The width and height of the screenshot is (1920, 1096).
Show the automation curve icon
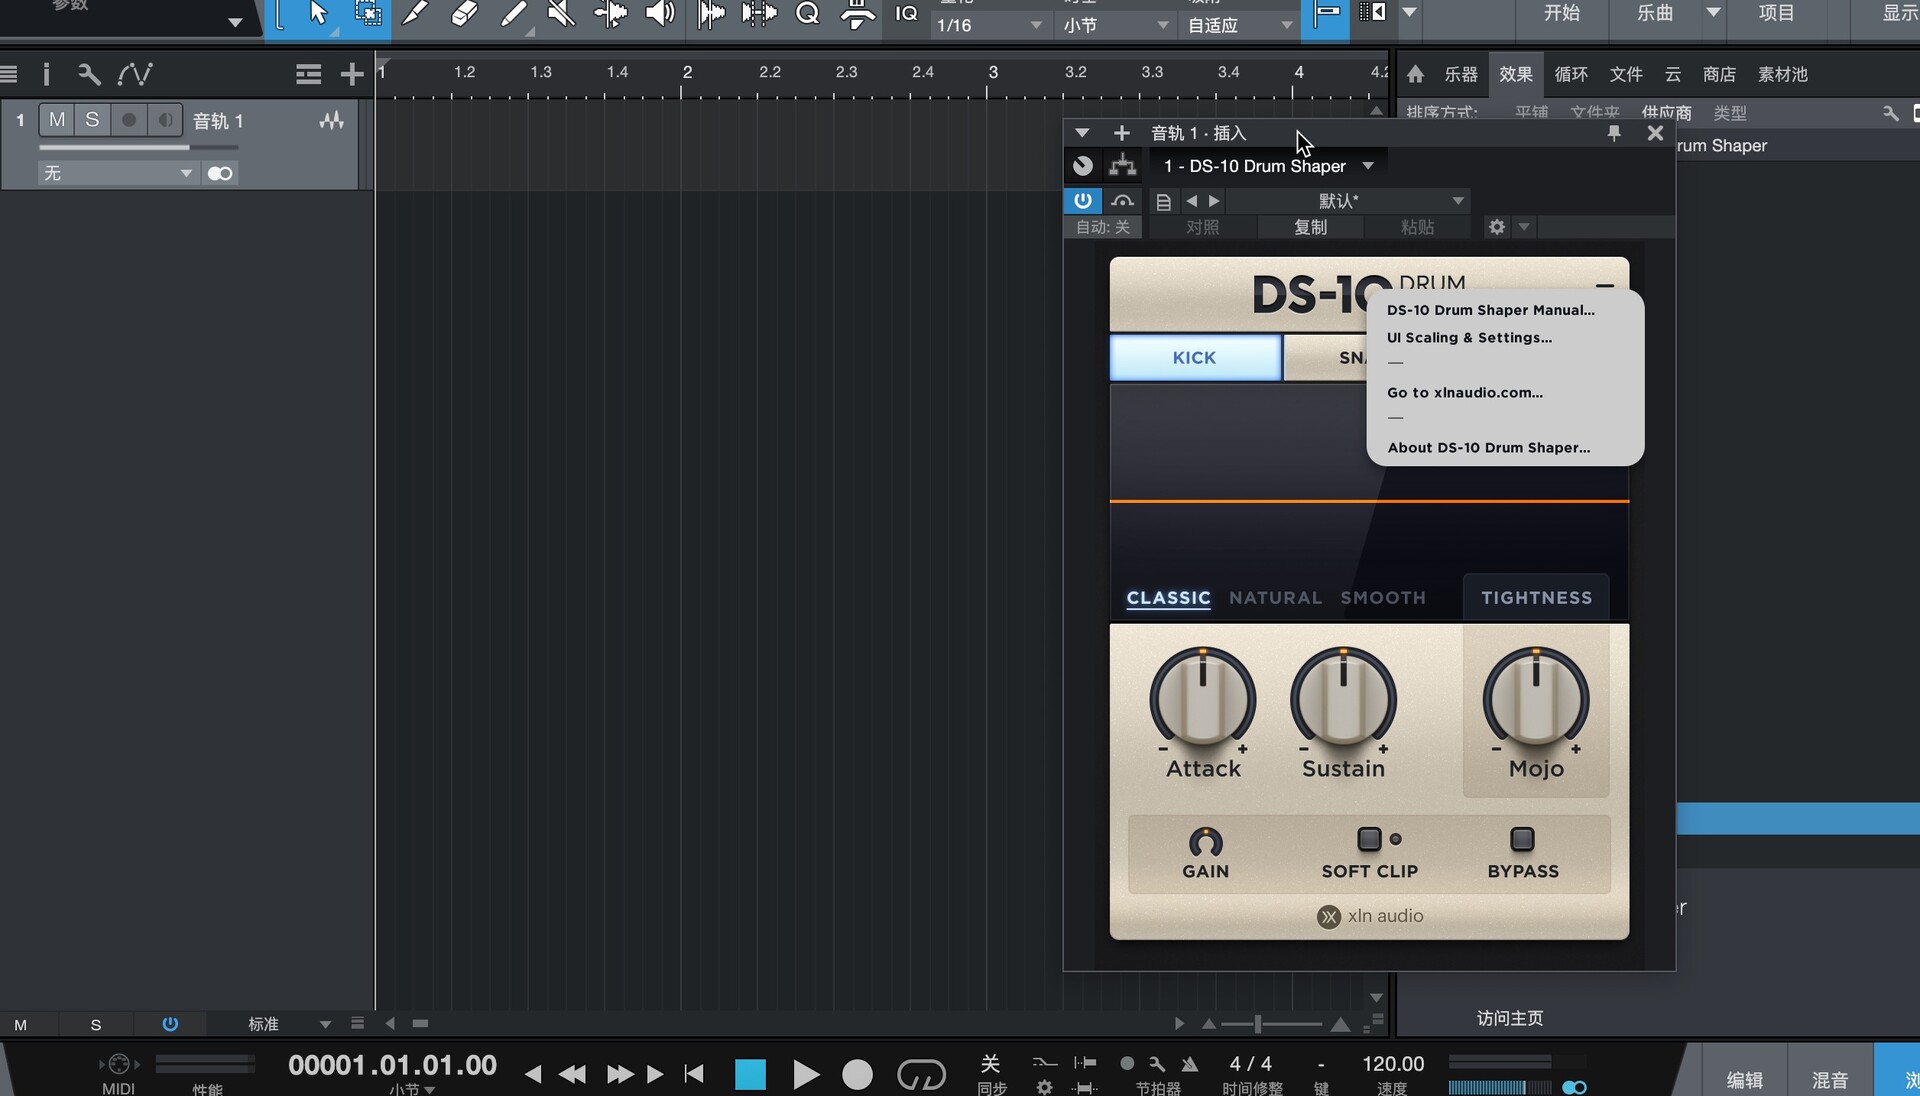click(135, 74)
